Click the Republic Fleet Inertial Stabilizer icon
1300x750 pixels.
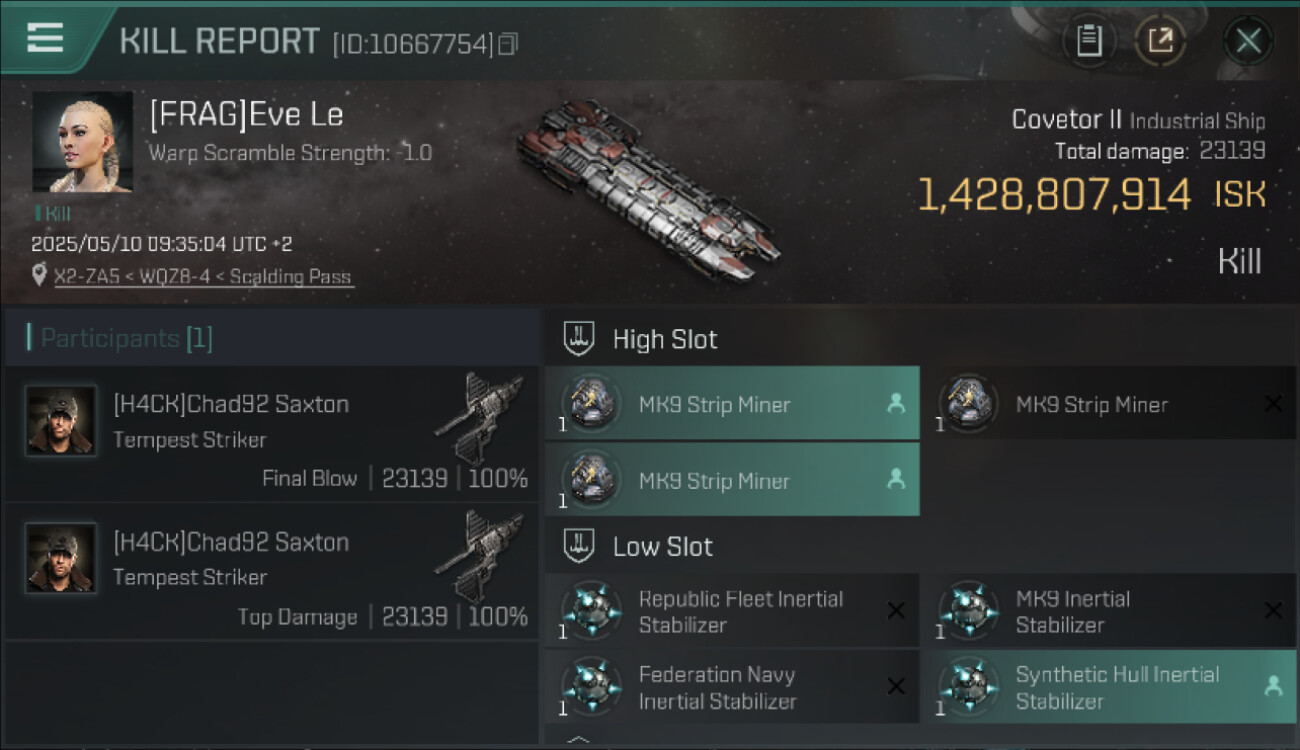591,610
